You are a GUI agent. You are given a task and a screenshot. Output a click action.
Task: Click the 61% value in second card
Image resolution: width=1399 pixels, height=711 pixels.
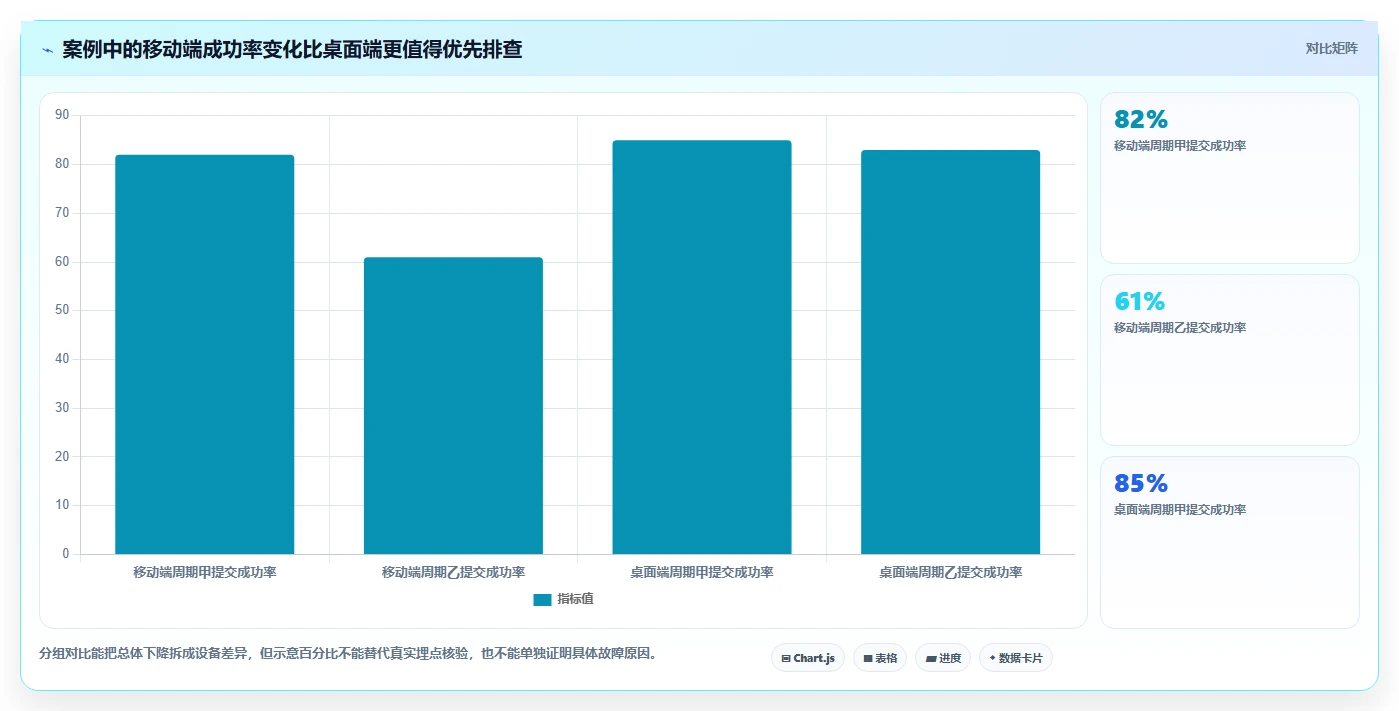(x=1140, y=302)
